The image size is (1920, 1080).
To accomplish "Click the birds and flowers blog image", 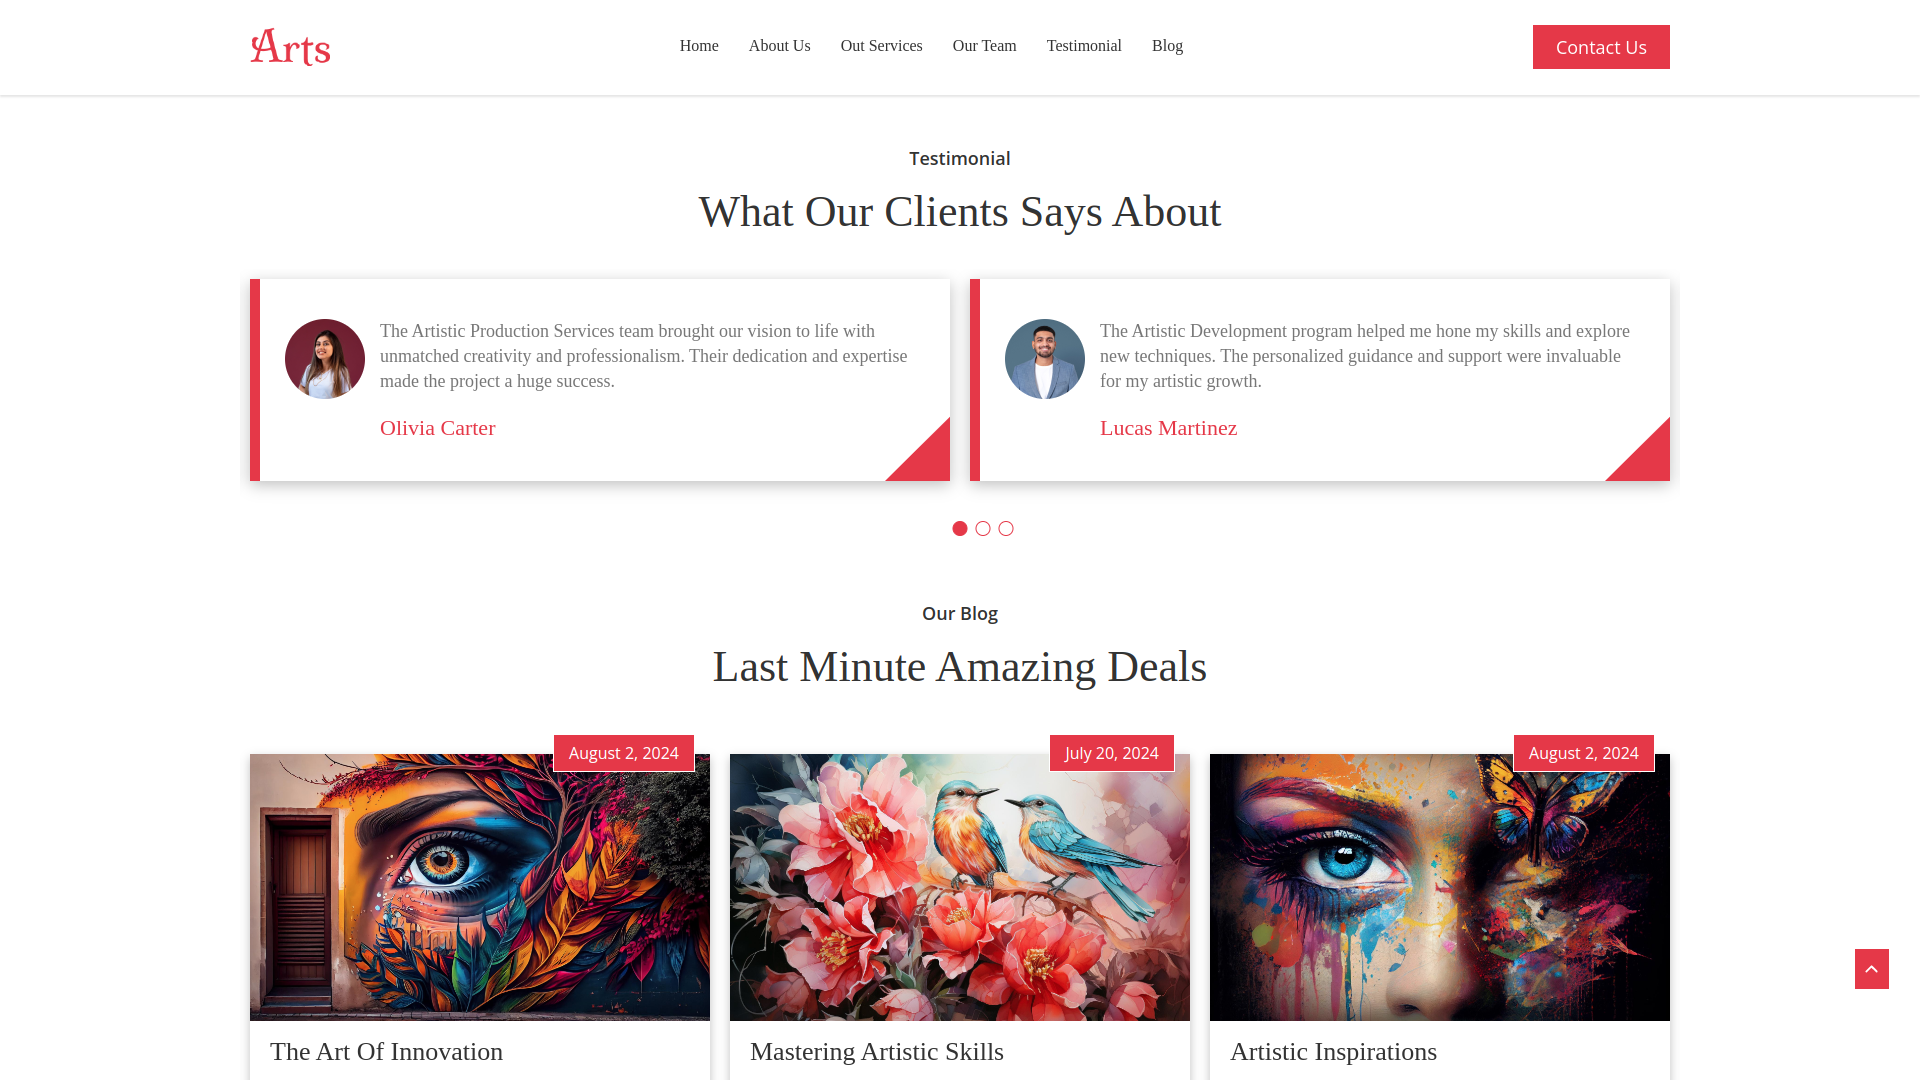I will coord(960,887).
